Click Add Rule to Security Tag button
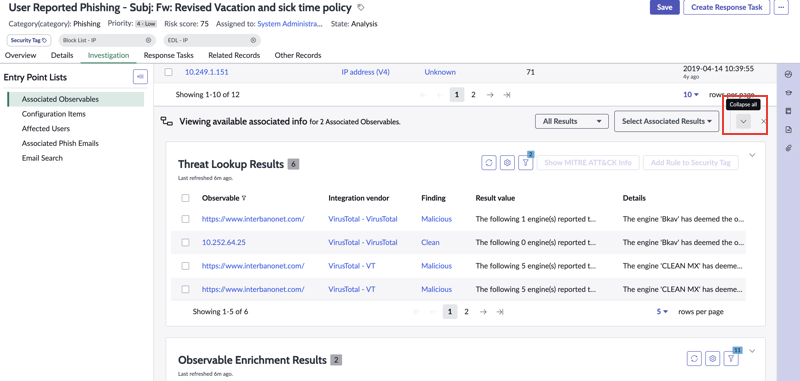The image size is (800, 381). tap(691, 163)
